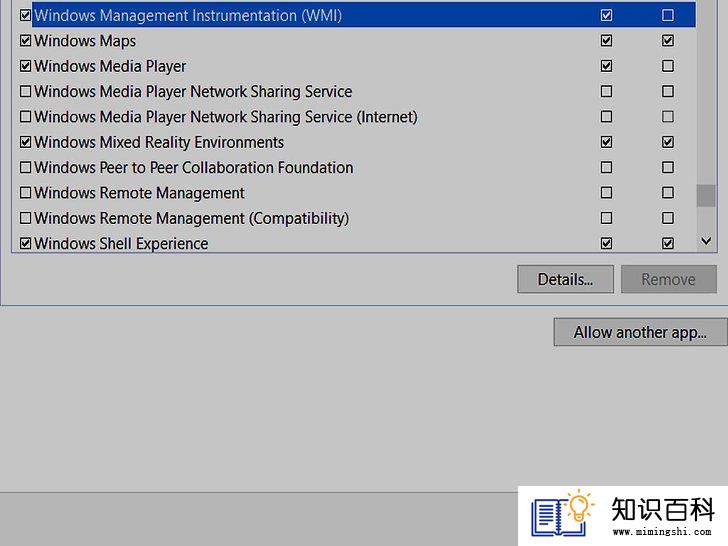Image resolution: width=728 pixels, height=546 pixels.
Task: Select Windows Management Instrumentation (WMI) row text
Action: 188,15
